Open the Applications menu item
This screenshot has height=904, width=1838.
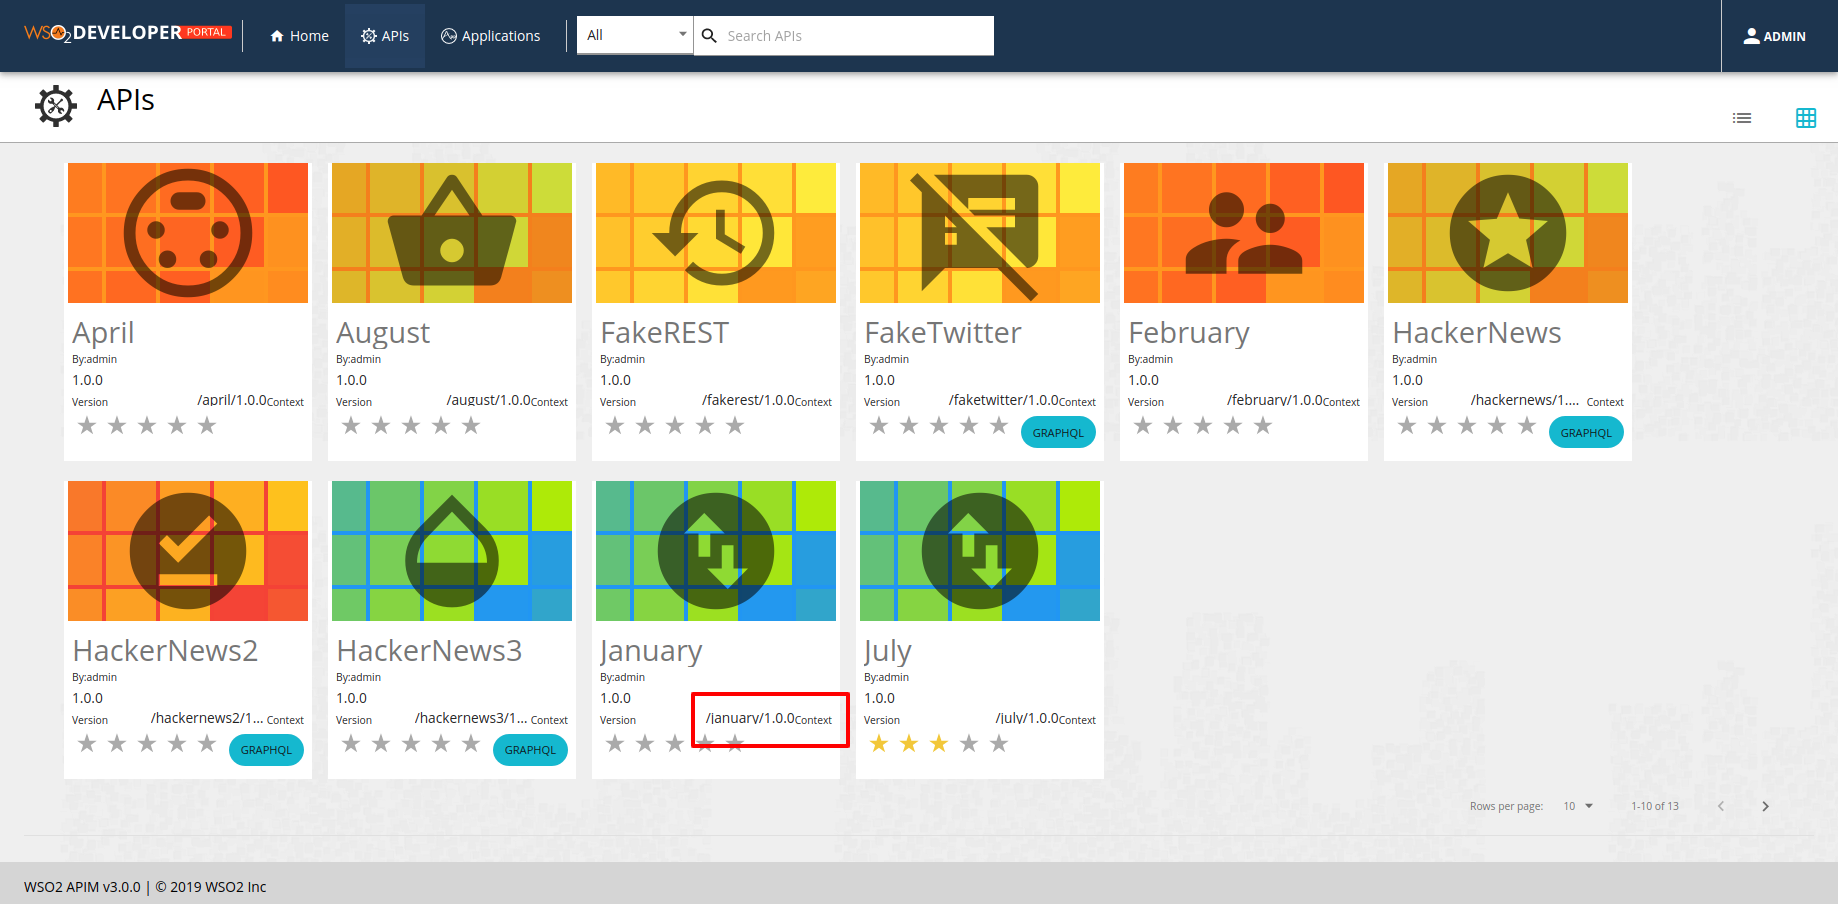click(x=491, y=36)
